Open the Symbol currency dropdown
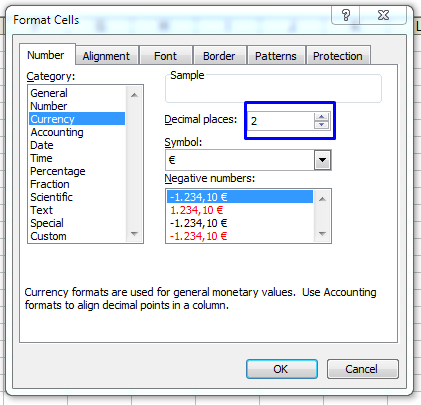The width and height of the screenshot is (421, 405). [x=322, y=160]
